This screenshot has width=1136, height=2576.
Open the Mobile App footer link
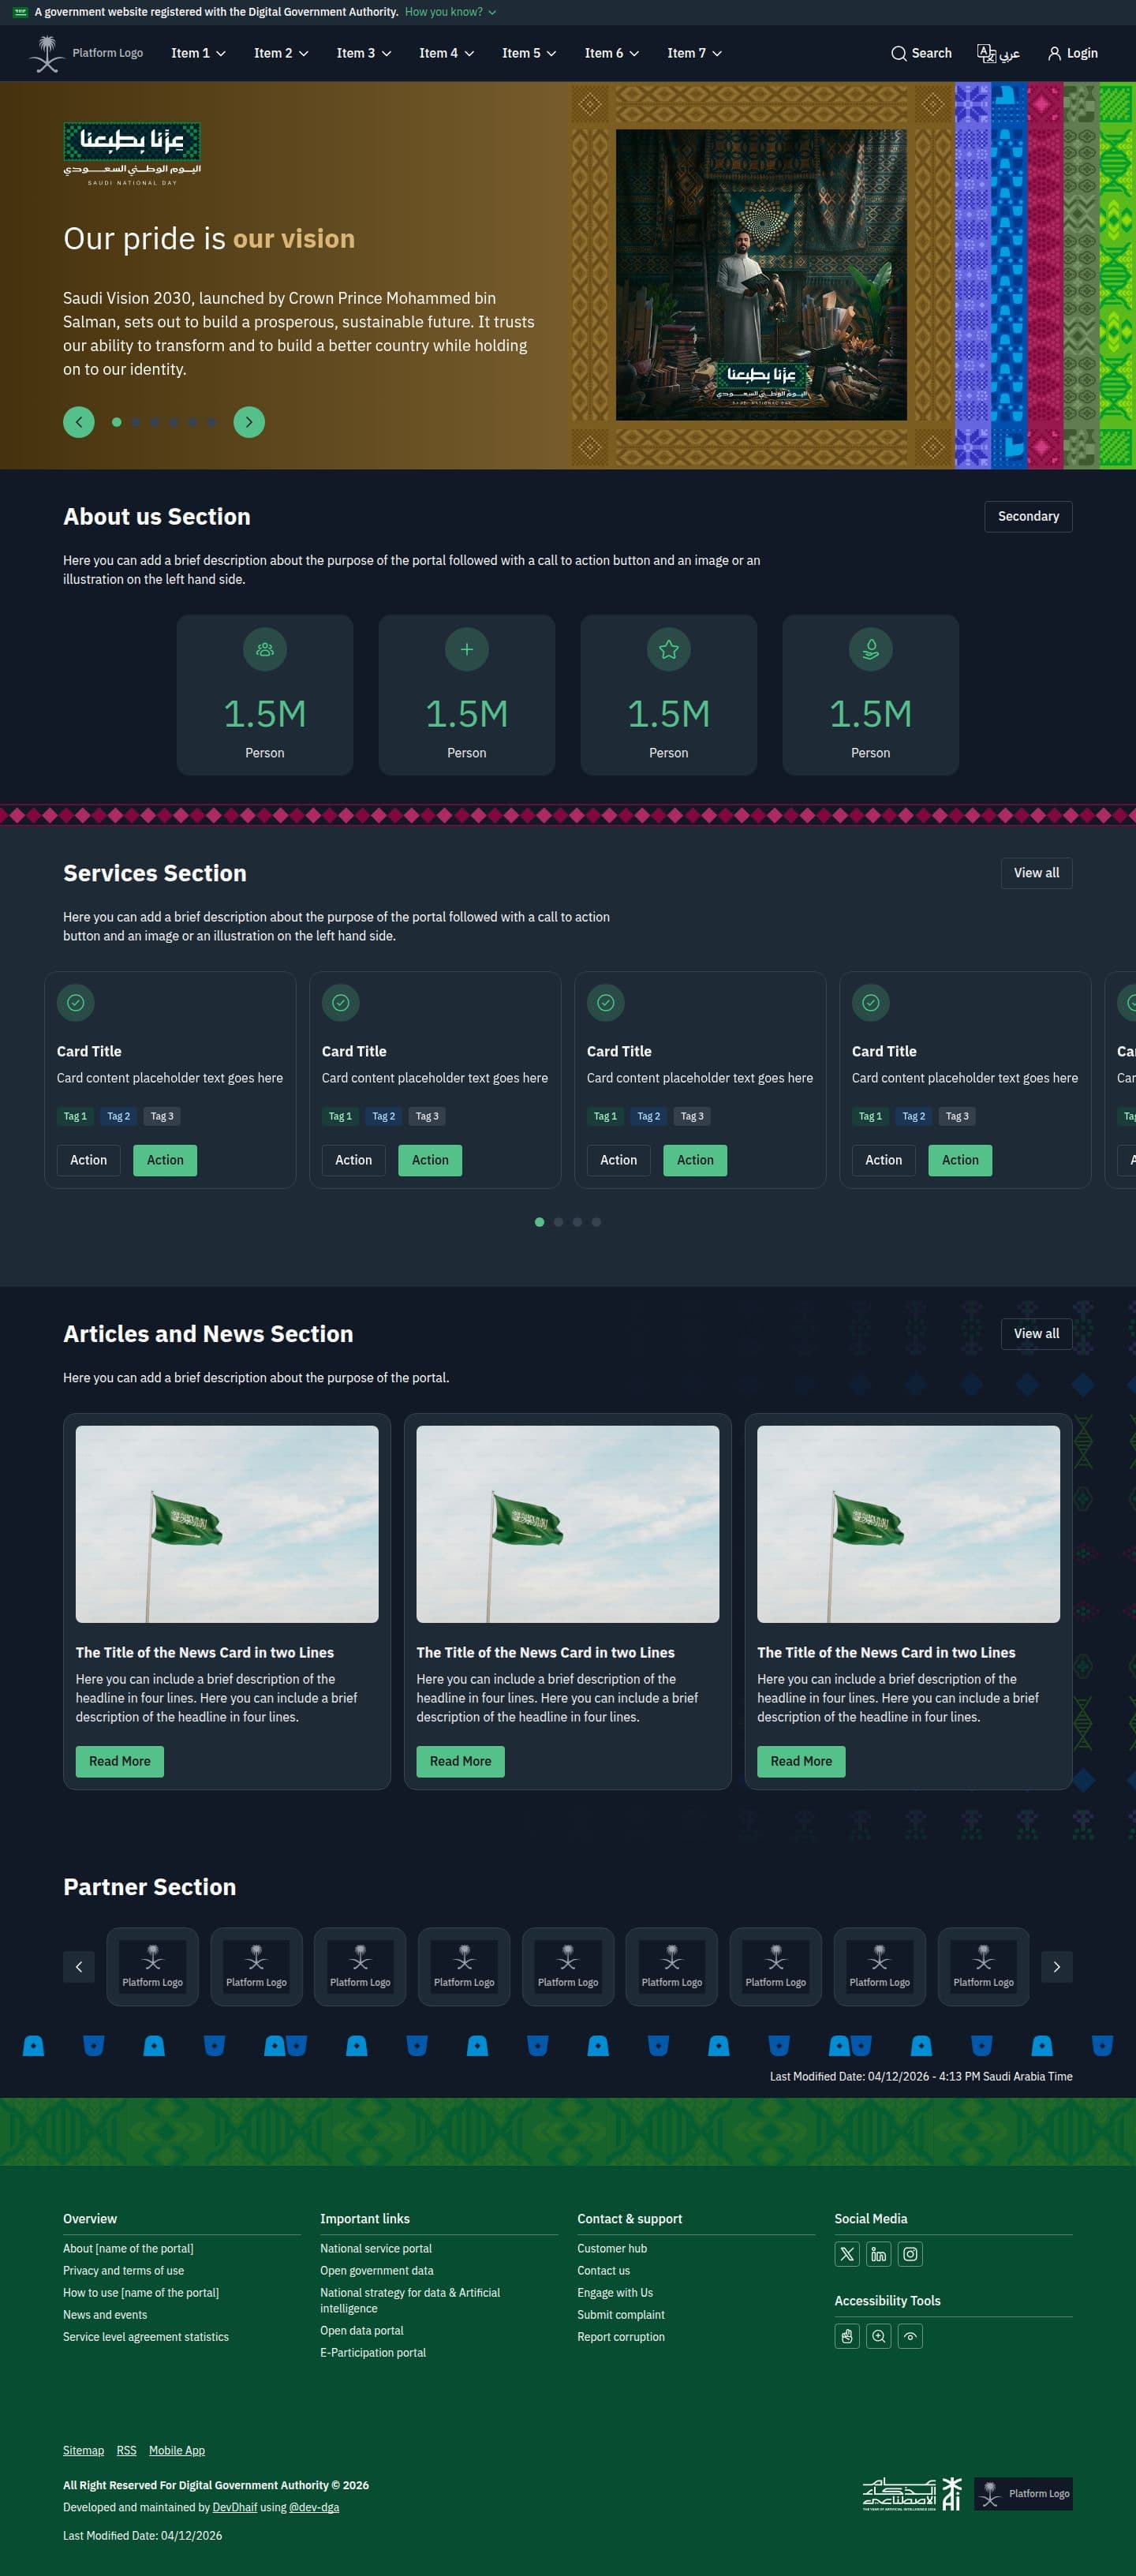tap(177, 2450)
